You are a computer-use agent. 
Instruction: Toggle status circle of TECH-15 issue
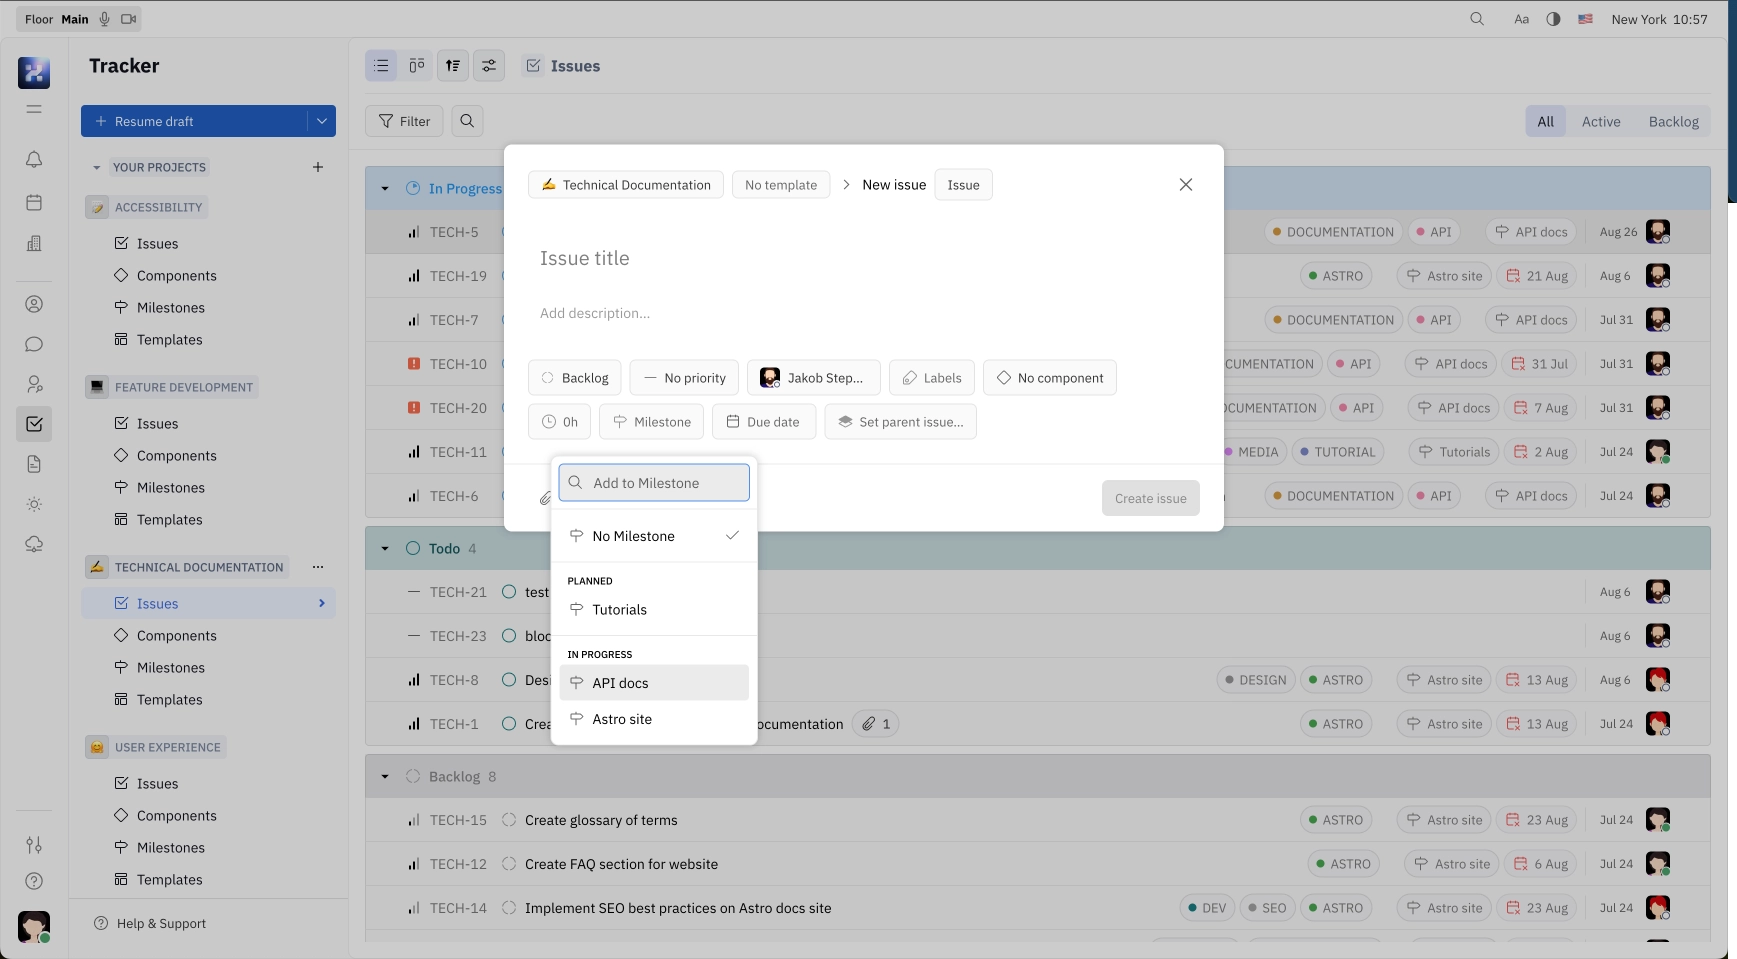[x=509, y=820]
